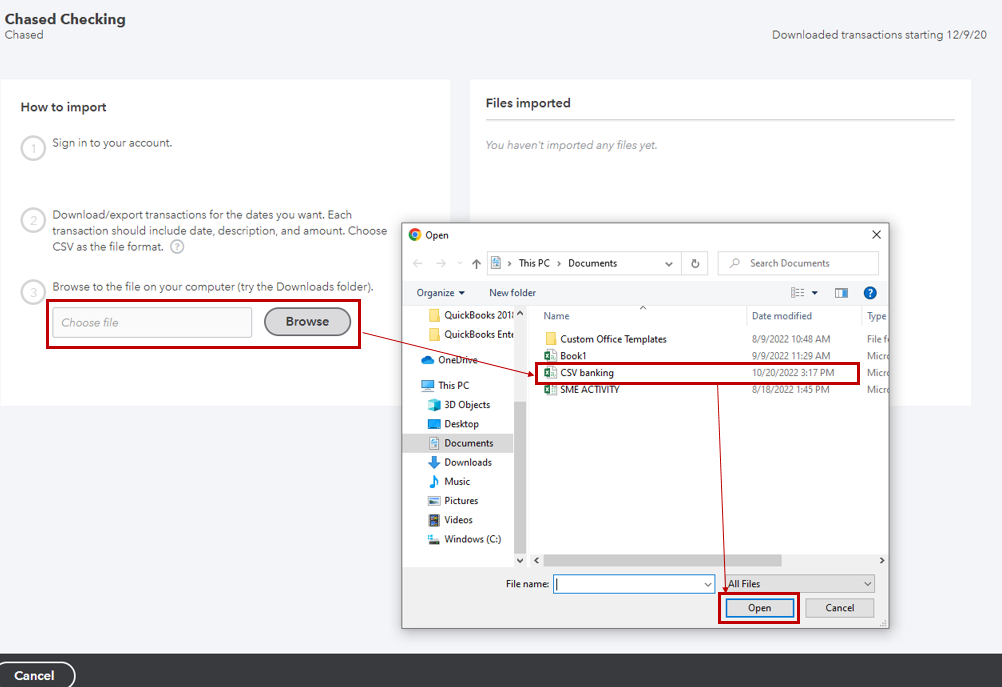Close the Open dialog with the X
The width and height of the screenshot is (1002, 687).
click(876, 235)
